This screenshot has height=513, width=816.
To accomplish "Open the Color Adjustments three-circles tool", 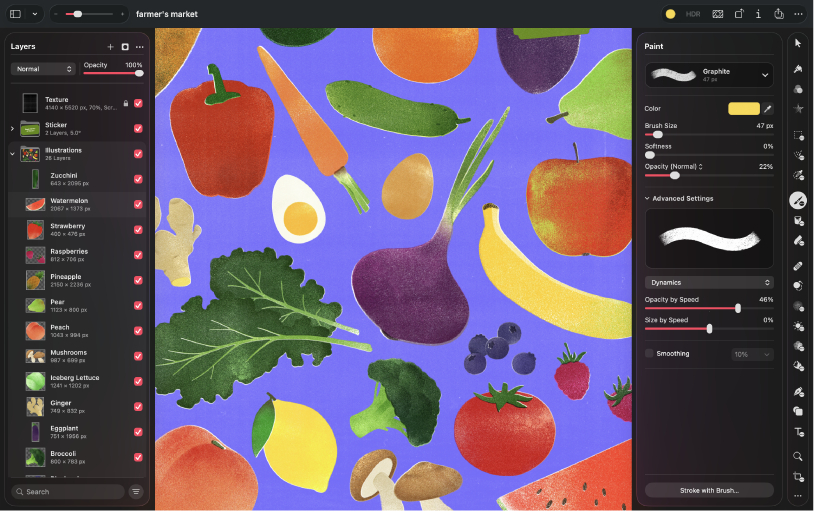I will coord(799,89).
